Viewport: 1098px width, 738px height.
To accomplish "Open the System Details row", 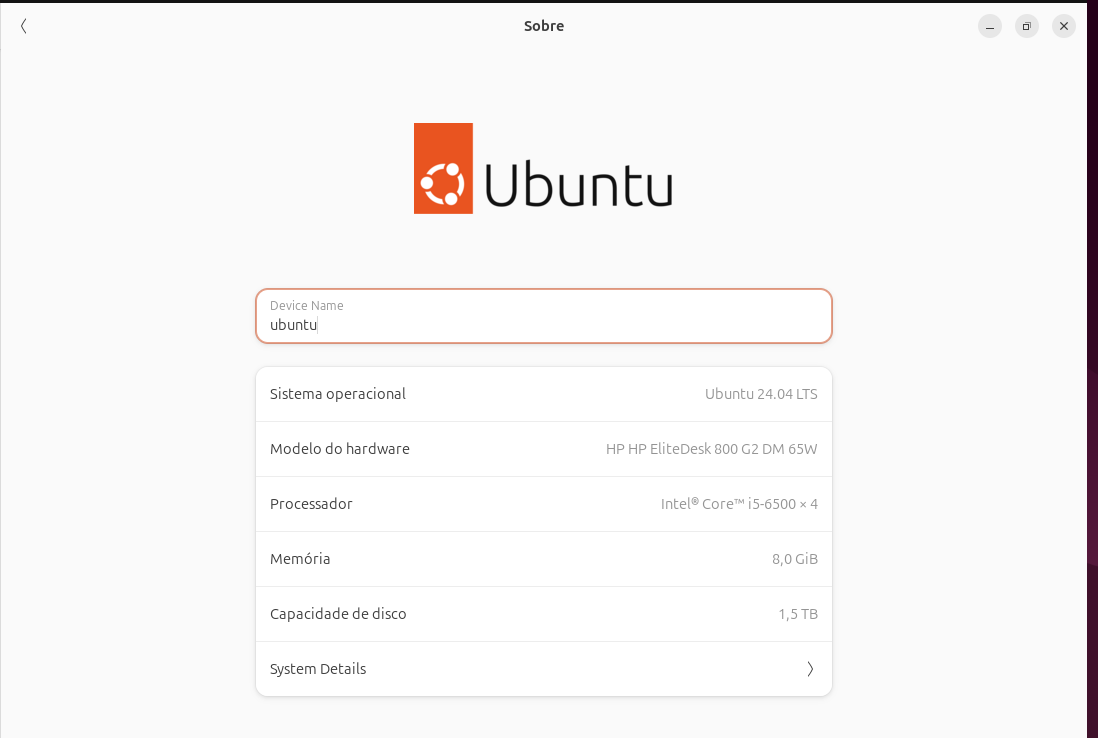I will [543, 669].
